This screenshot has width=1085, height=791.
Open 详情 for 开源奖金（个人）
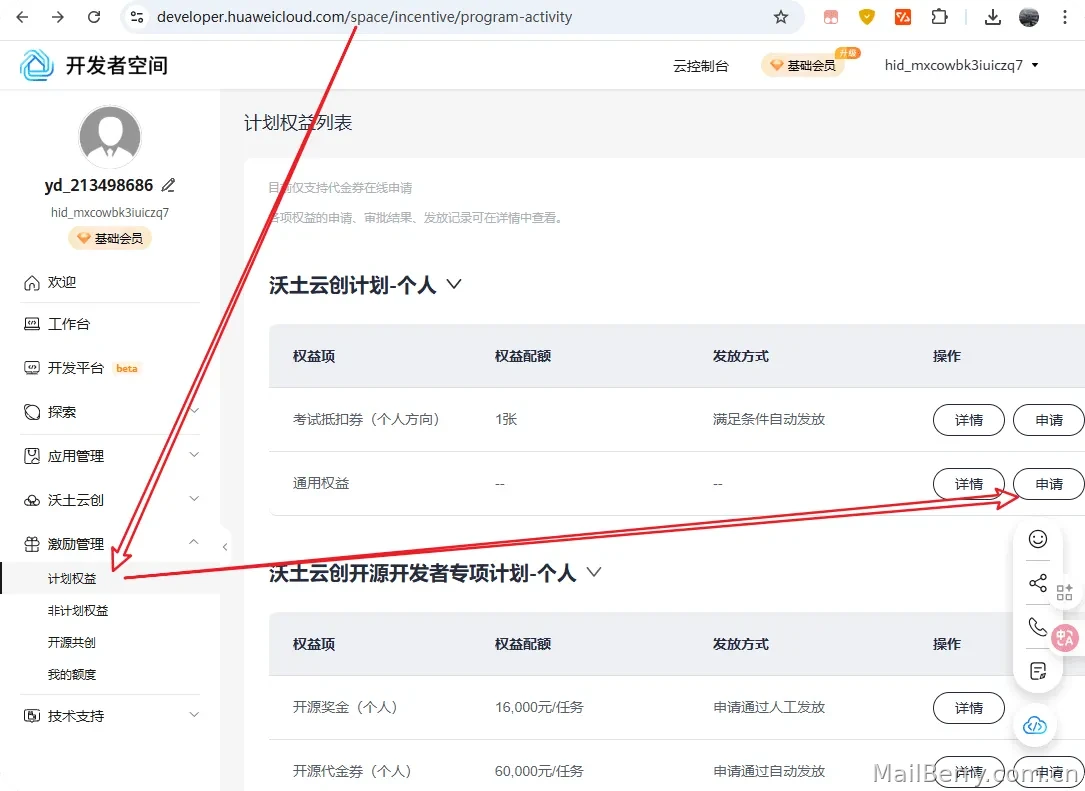pos(969,708)
